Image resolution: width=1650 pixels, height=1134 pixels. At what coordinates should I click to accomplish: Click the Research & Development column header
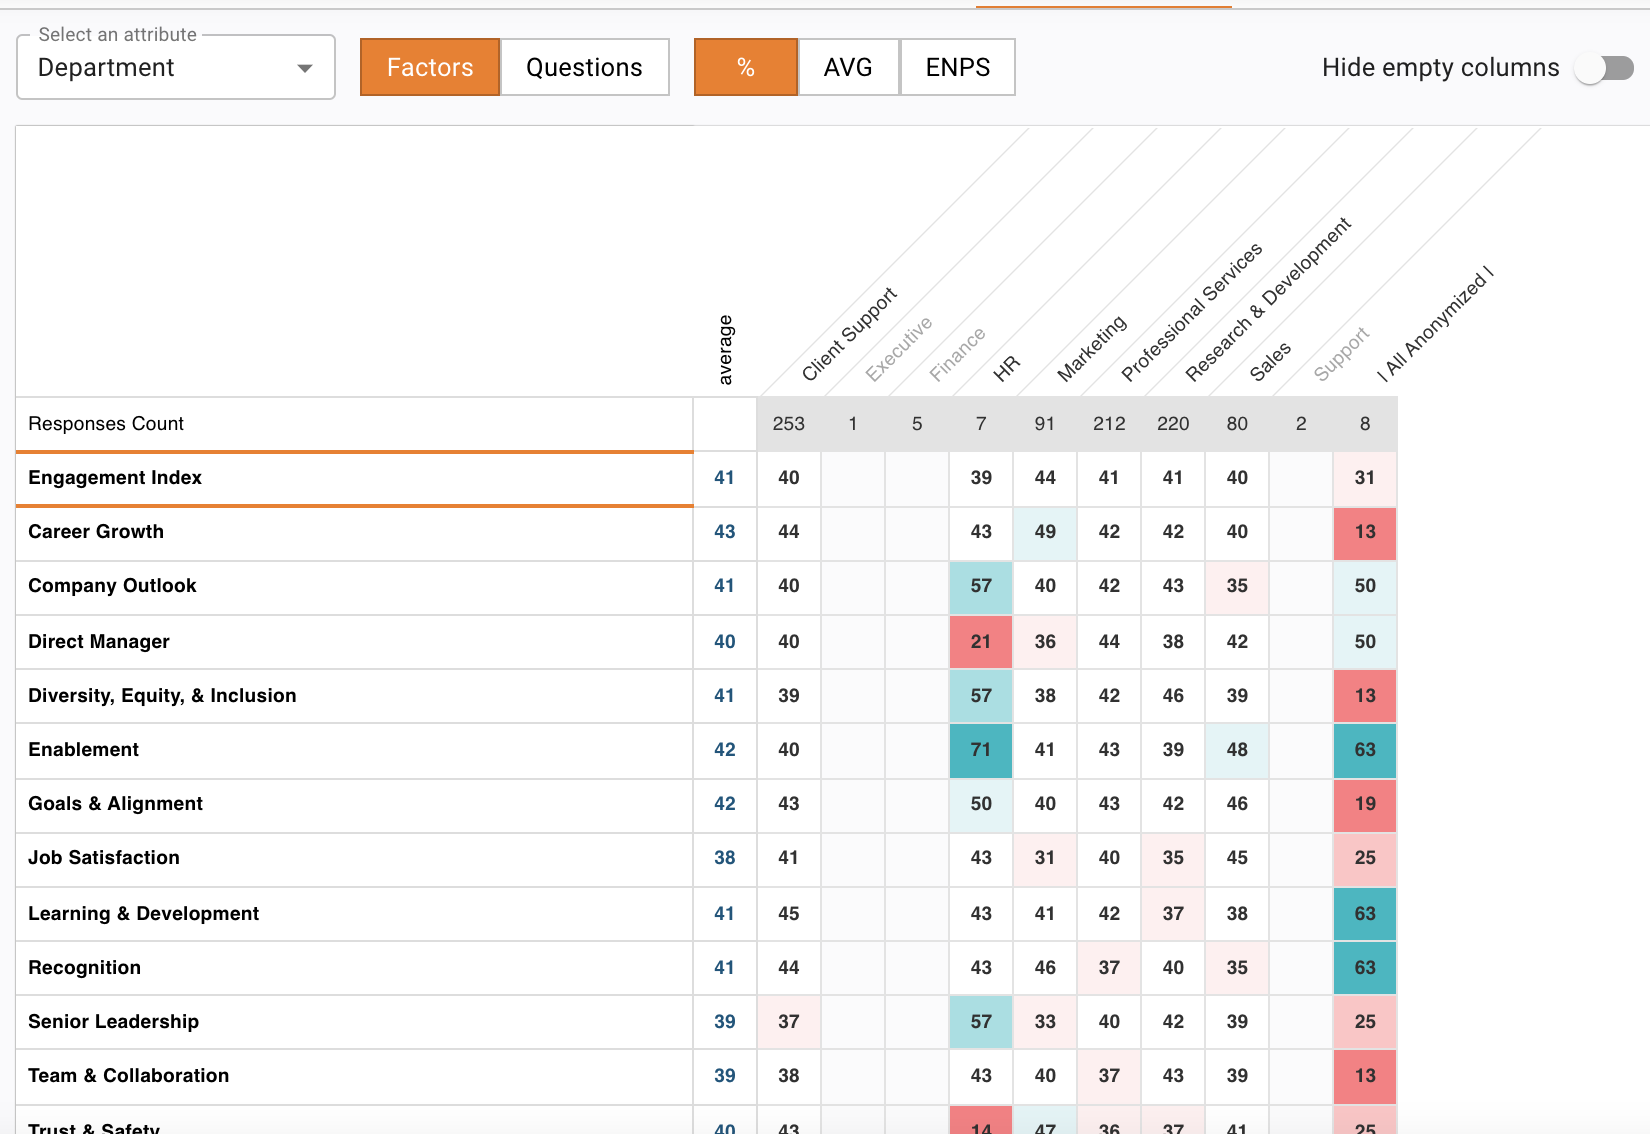pos(1268,299)
